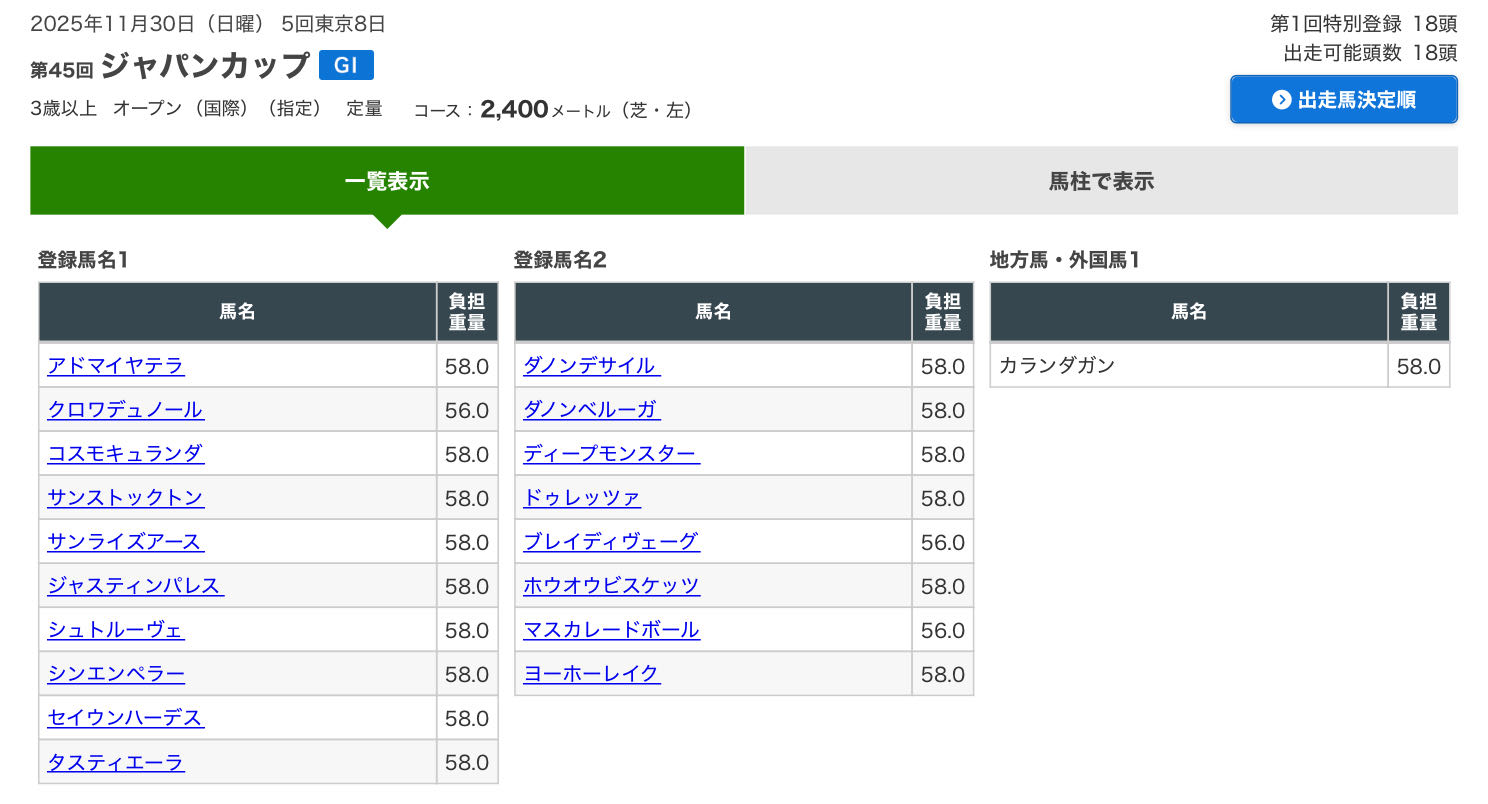This screenshot has height=804, width=1488.
Task: Click the arrow icon in 出走馬決定順 button
Action: click(1281, 100)
